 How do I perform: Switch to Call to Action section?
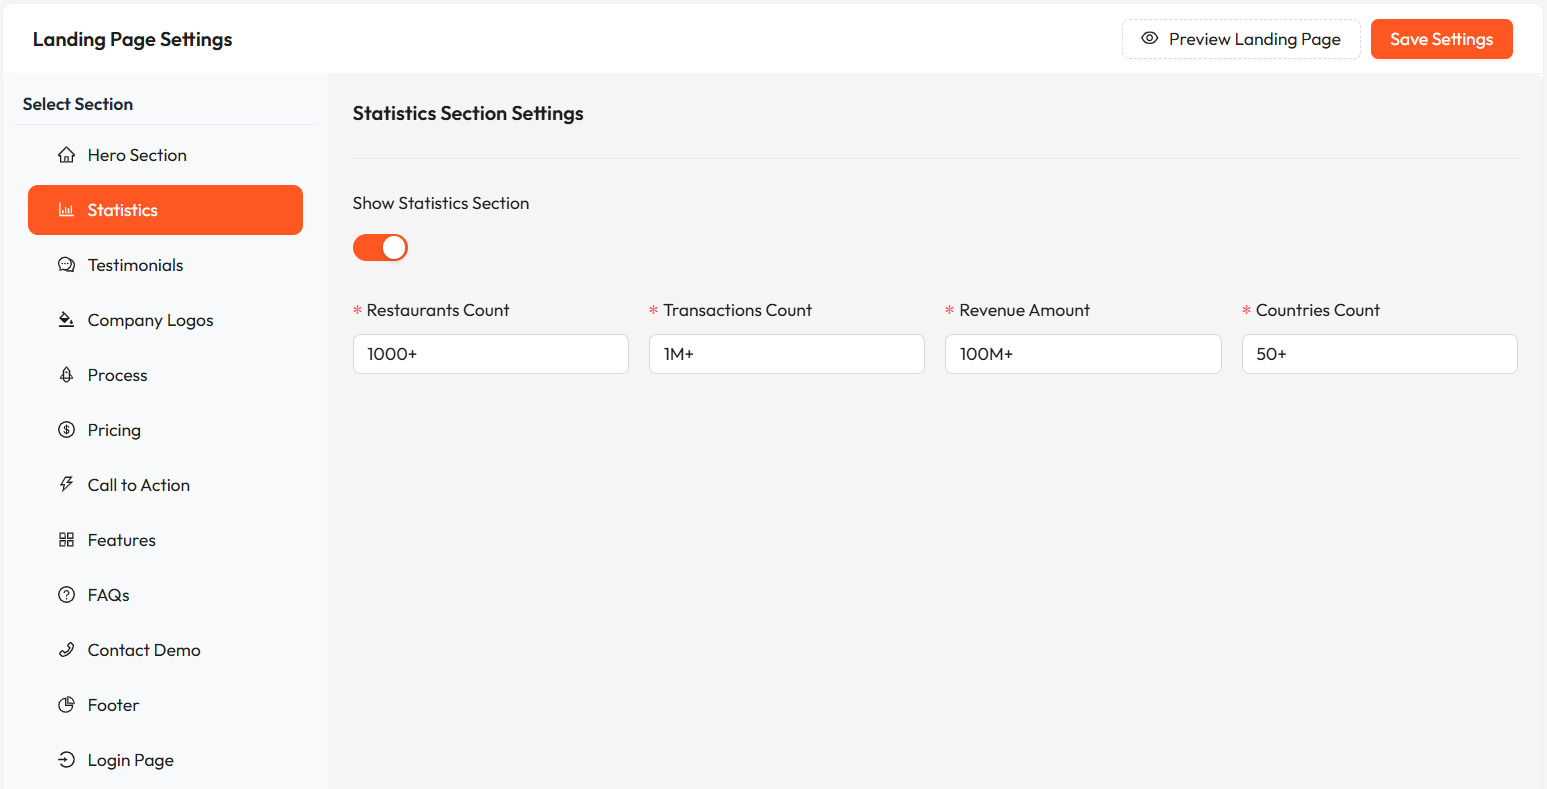165,485
